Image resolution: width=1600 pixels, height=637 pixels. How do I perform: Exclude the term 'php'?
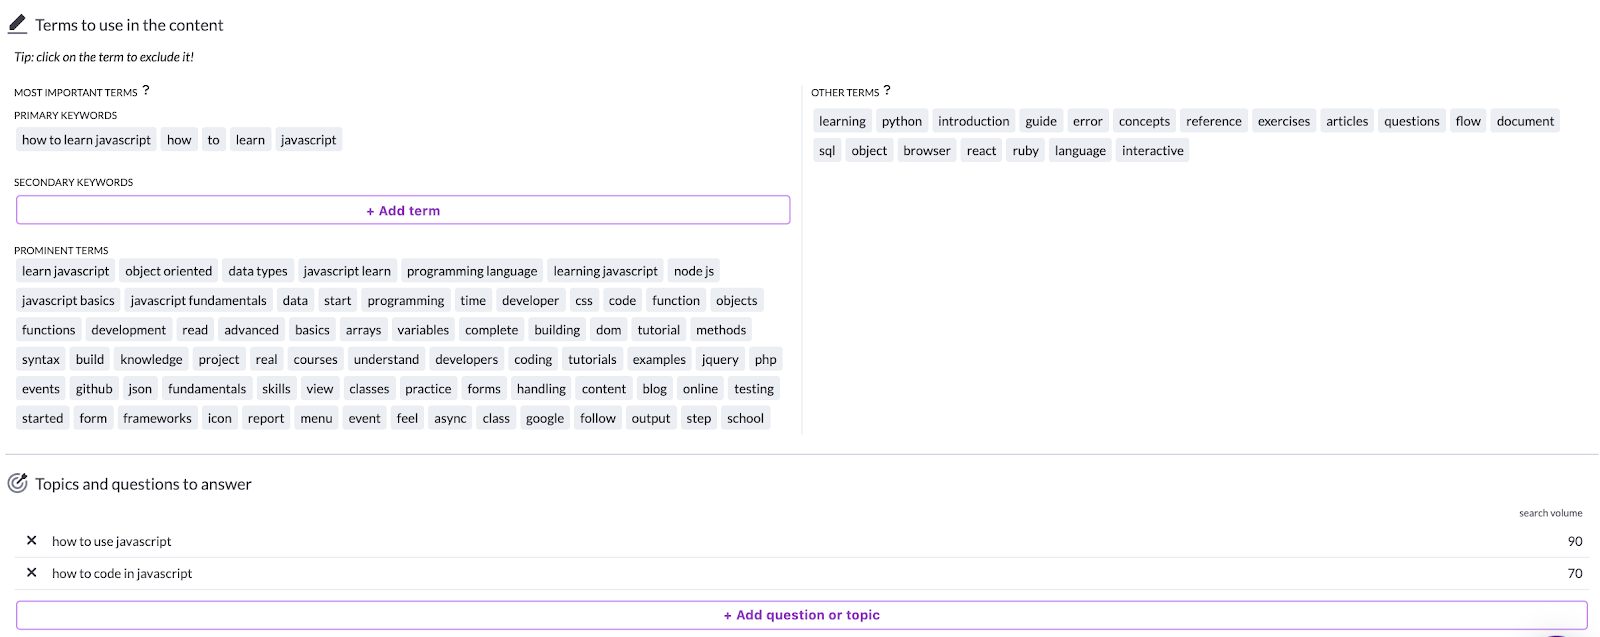coord(766,359)
